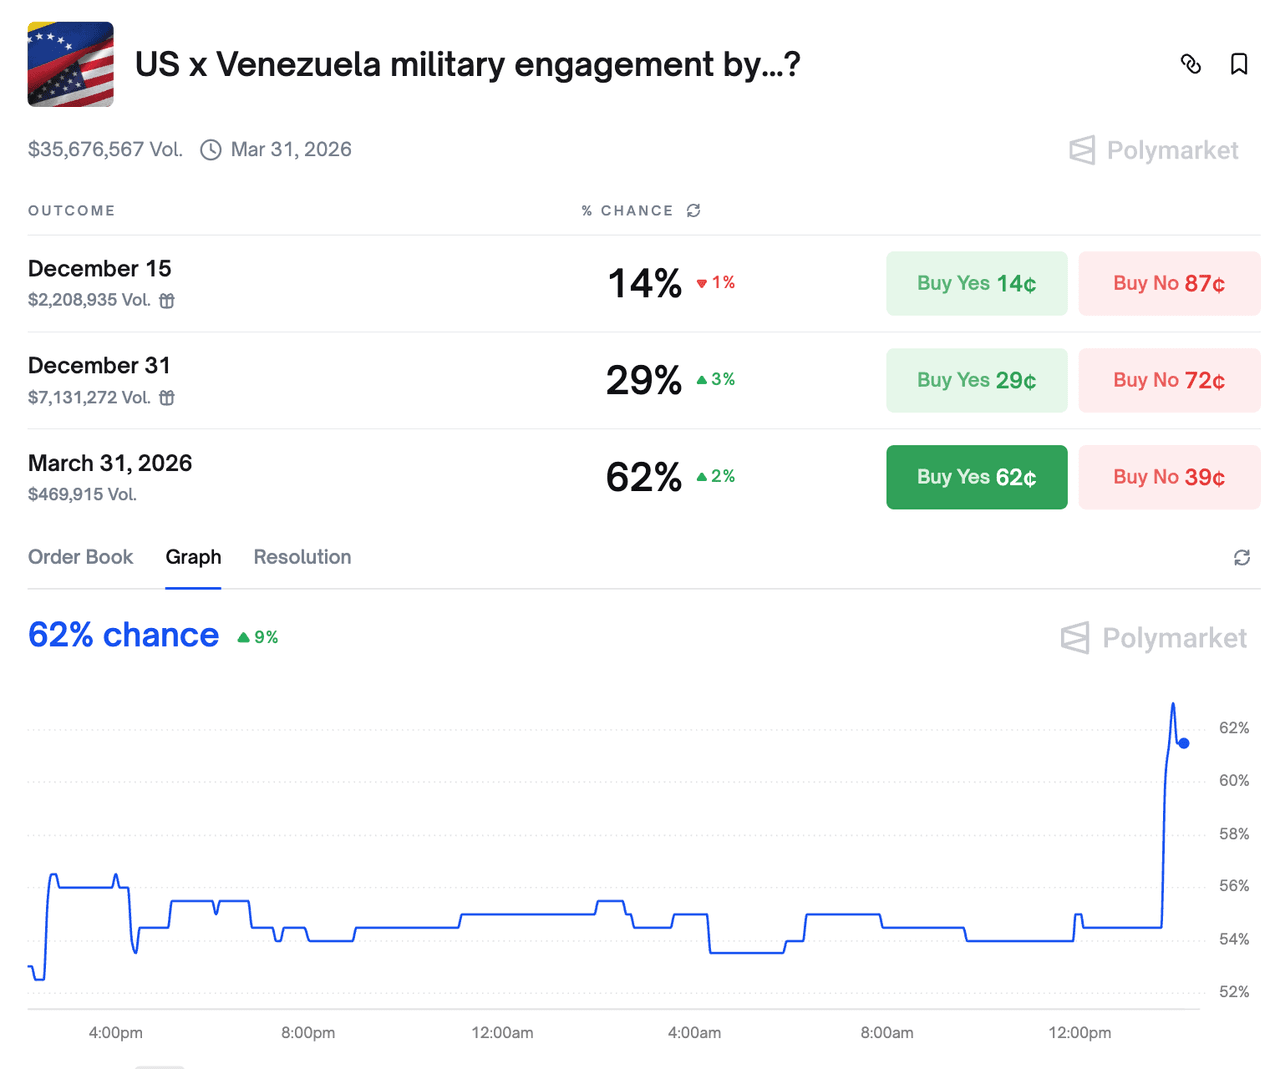The image size is (1280, 1069).
Task: Click the Buy Yes 62¢ button
Action: tap(976, 477)
